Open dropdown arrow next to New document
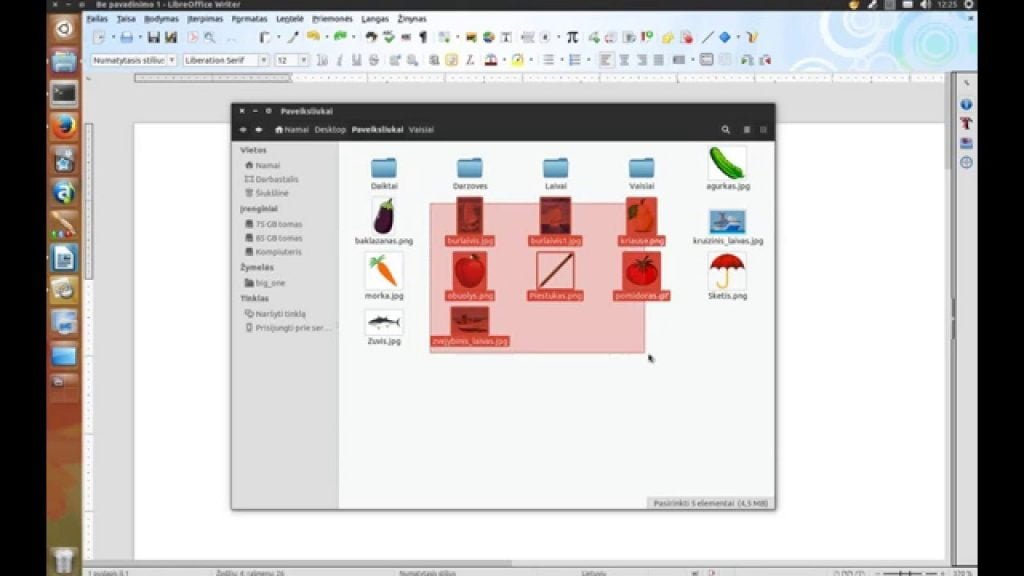1024x576 pixels. point(112,38)
